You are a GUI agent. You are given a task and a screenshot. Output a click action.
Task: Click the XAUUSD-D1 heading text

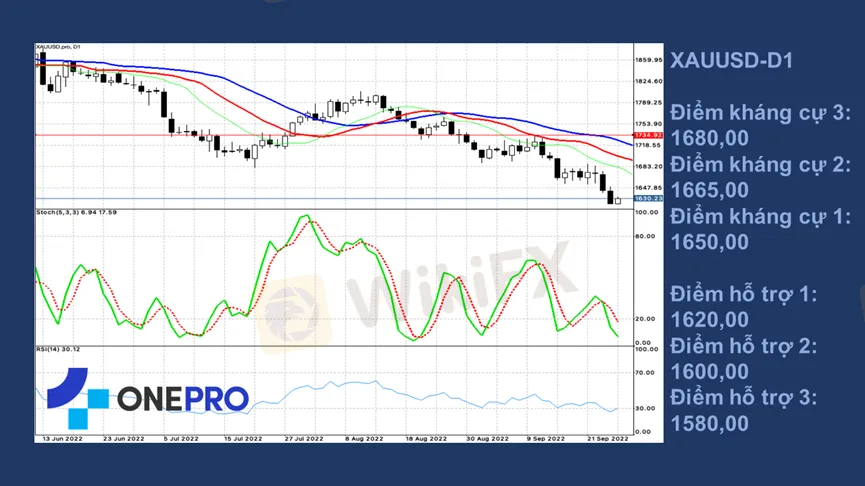[731, 61]
